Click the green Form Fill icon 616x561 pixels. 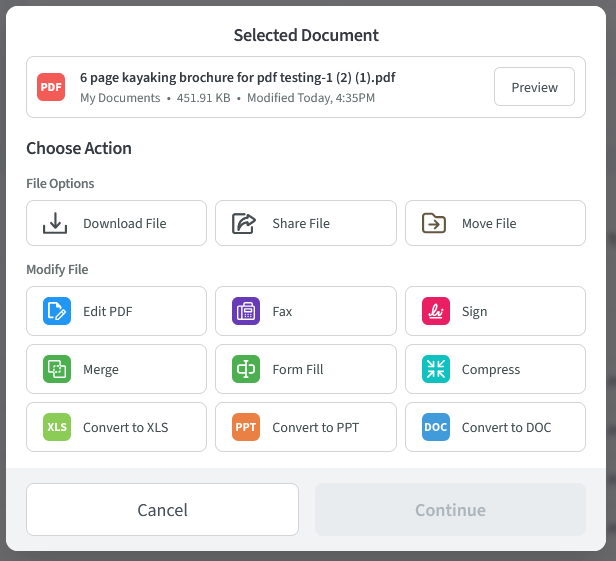(245, 369)
